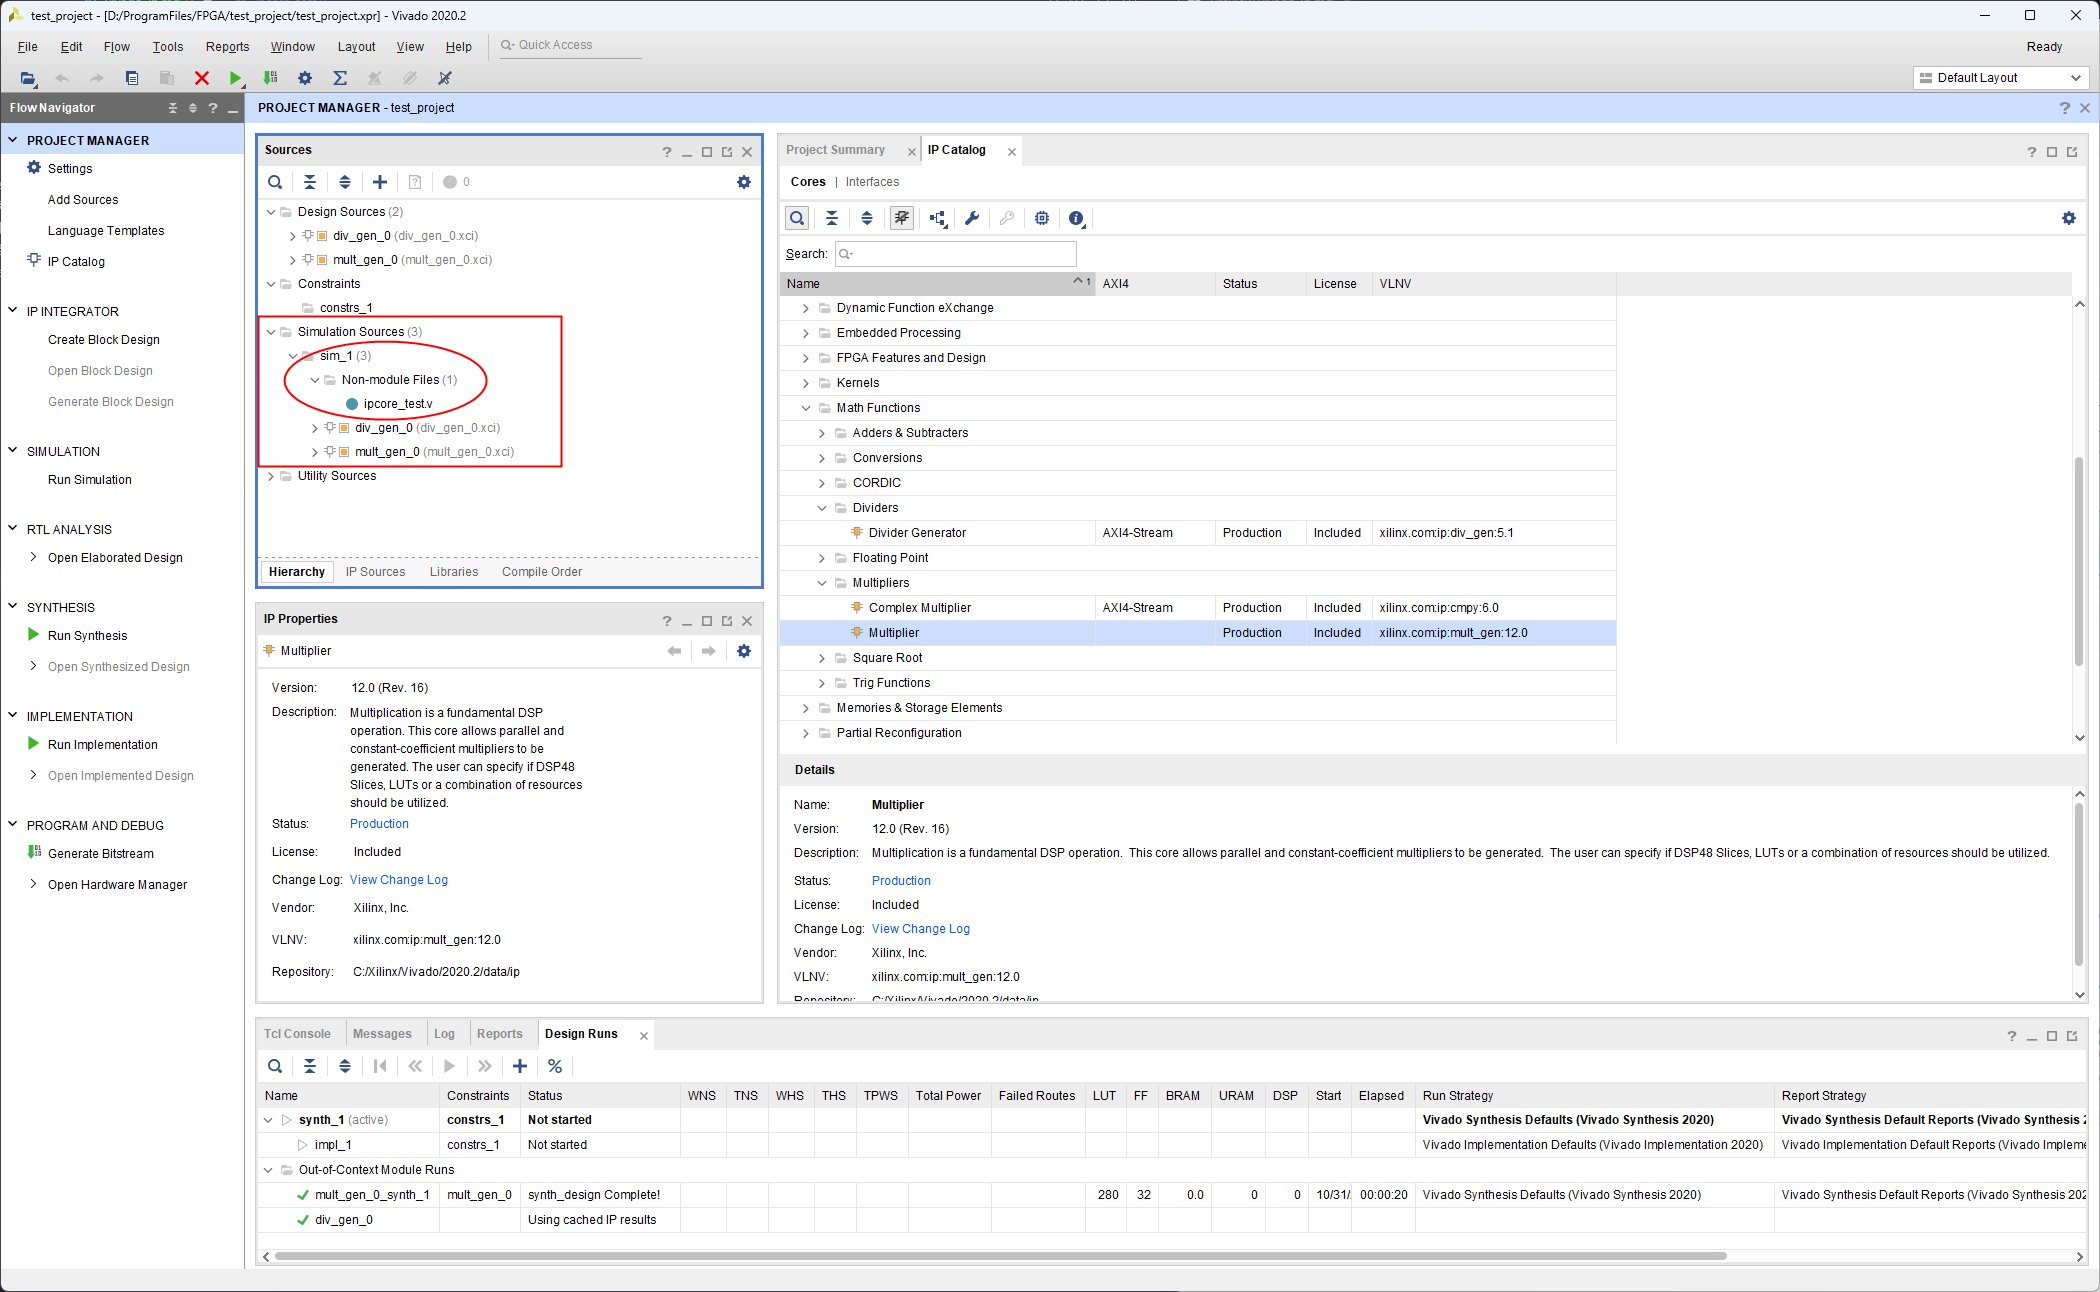Click the chip IP settings icon in IP Catalog
Image resolution: width=2100 pixels, height=1292 pixels.
coord(1041,218)
